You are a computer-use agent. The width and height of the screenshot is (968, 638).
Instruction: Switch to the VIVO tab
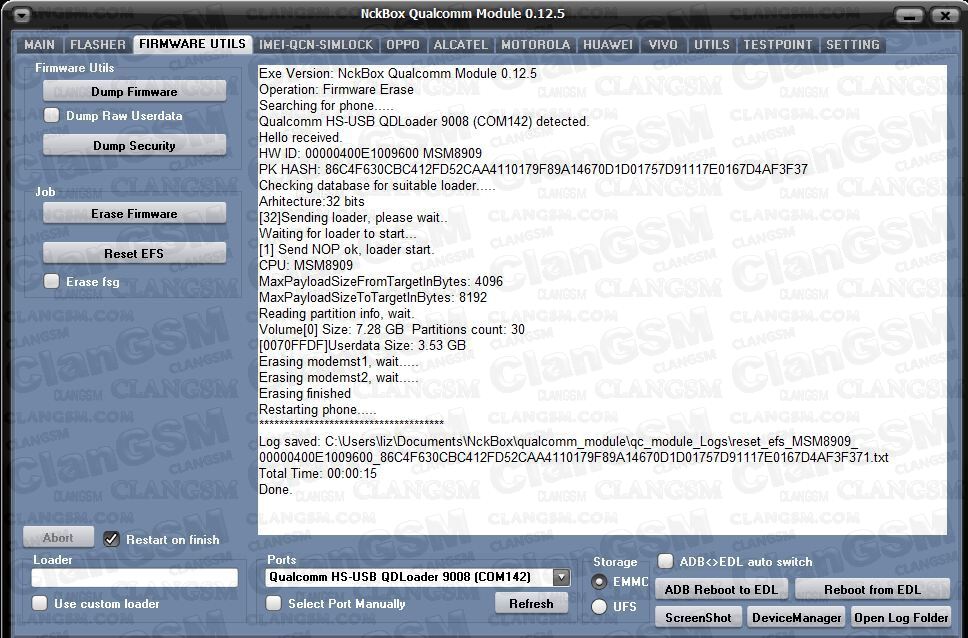pyautogui.click(x=663, y=45)
